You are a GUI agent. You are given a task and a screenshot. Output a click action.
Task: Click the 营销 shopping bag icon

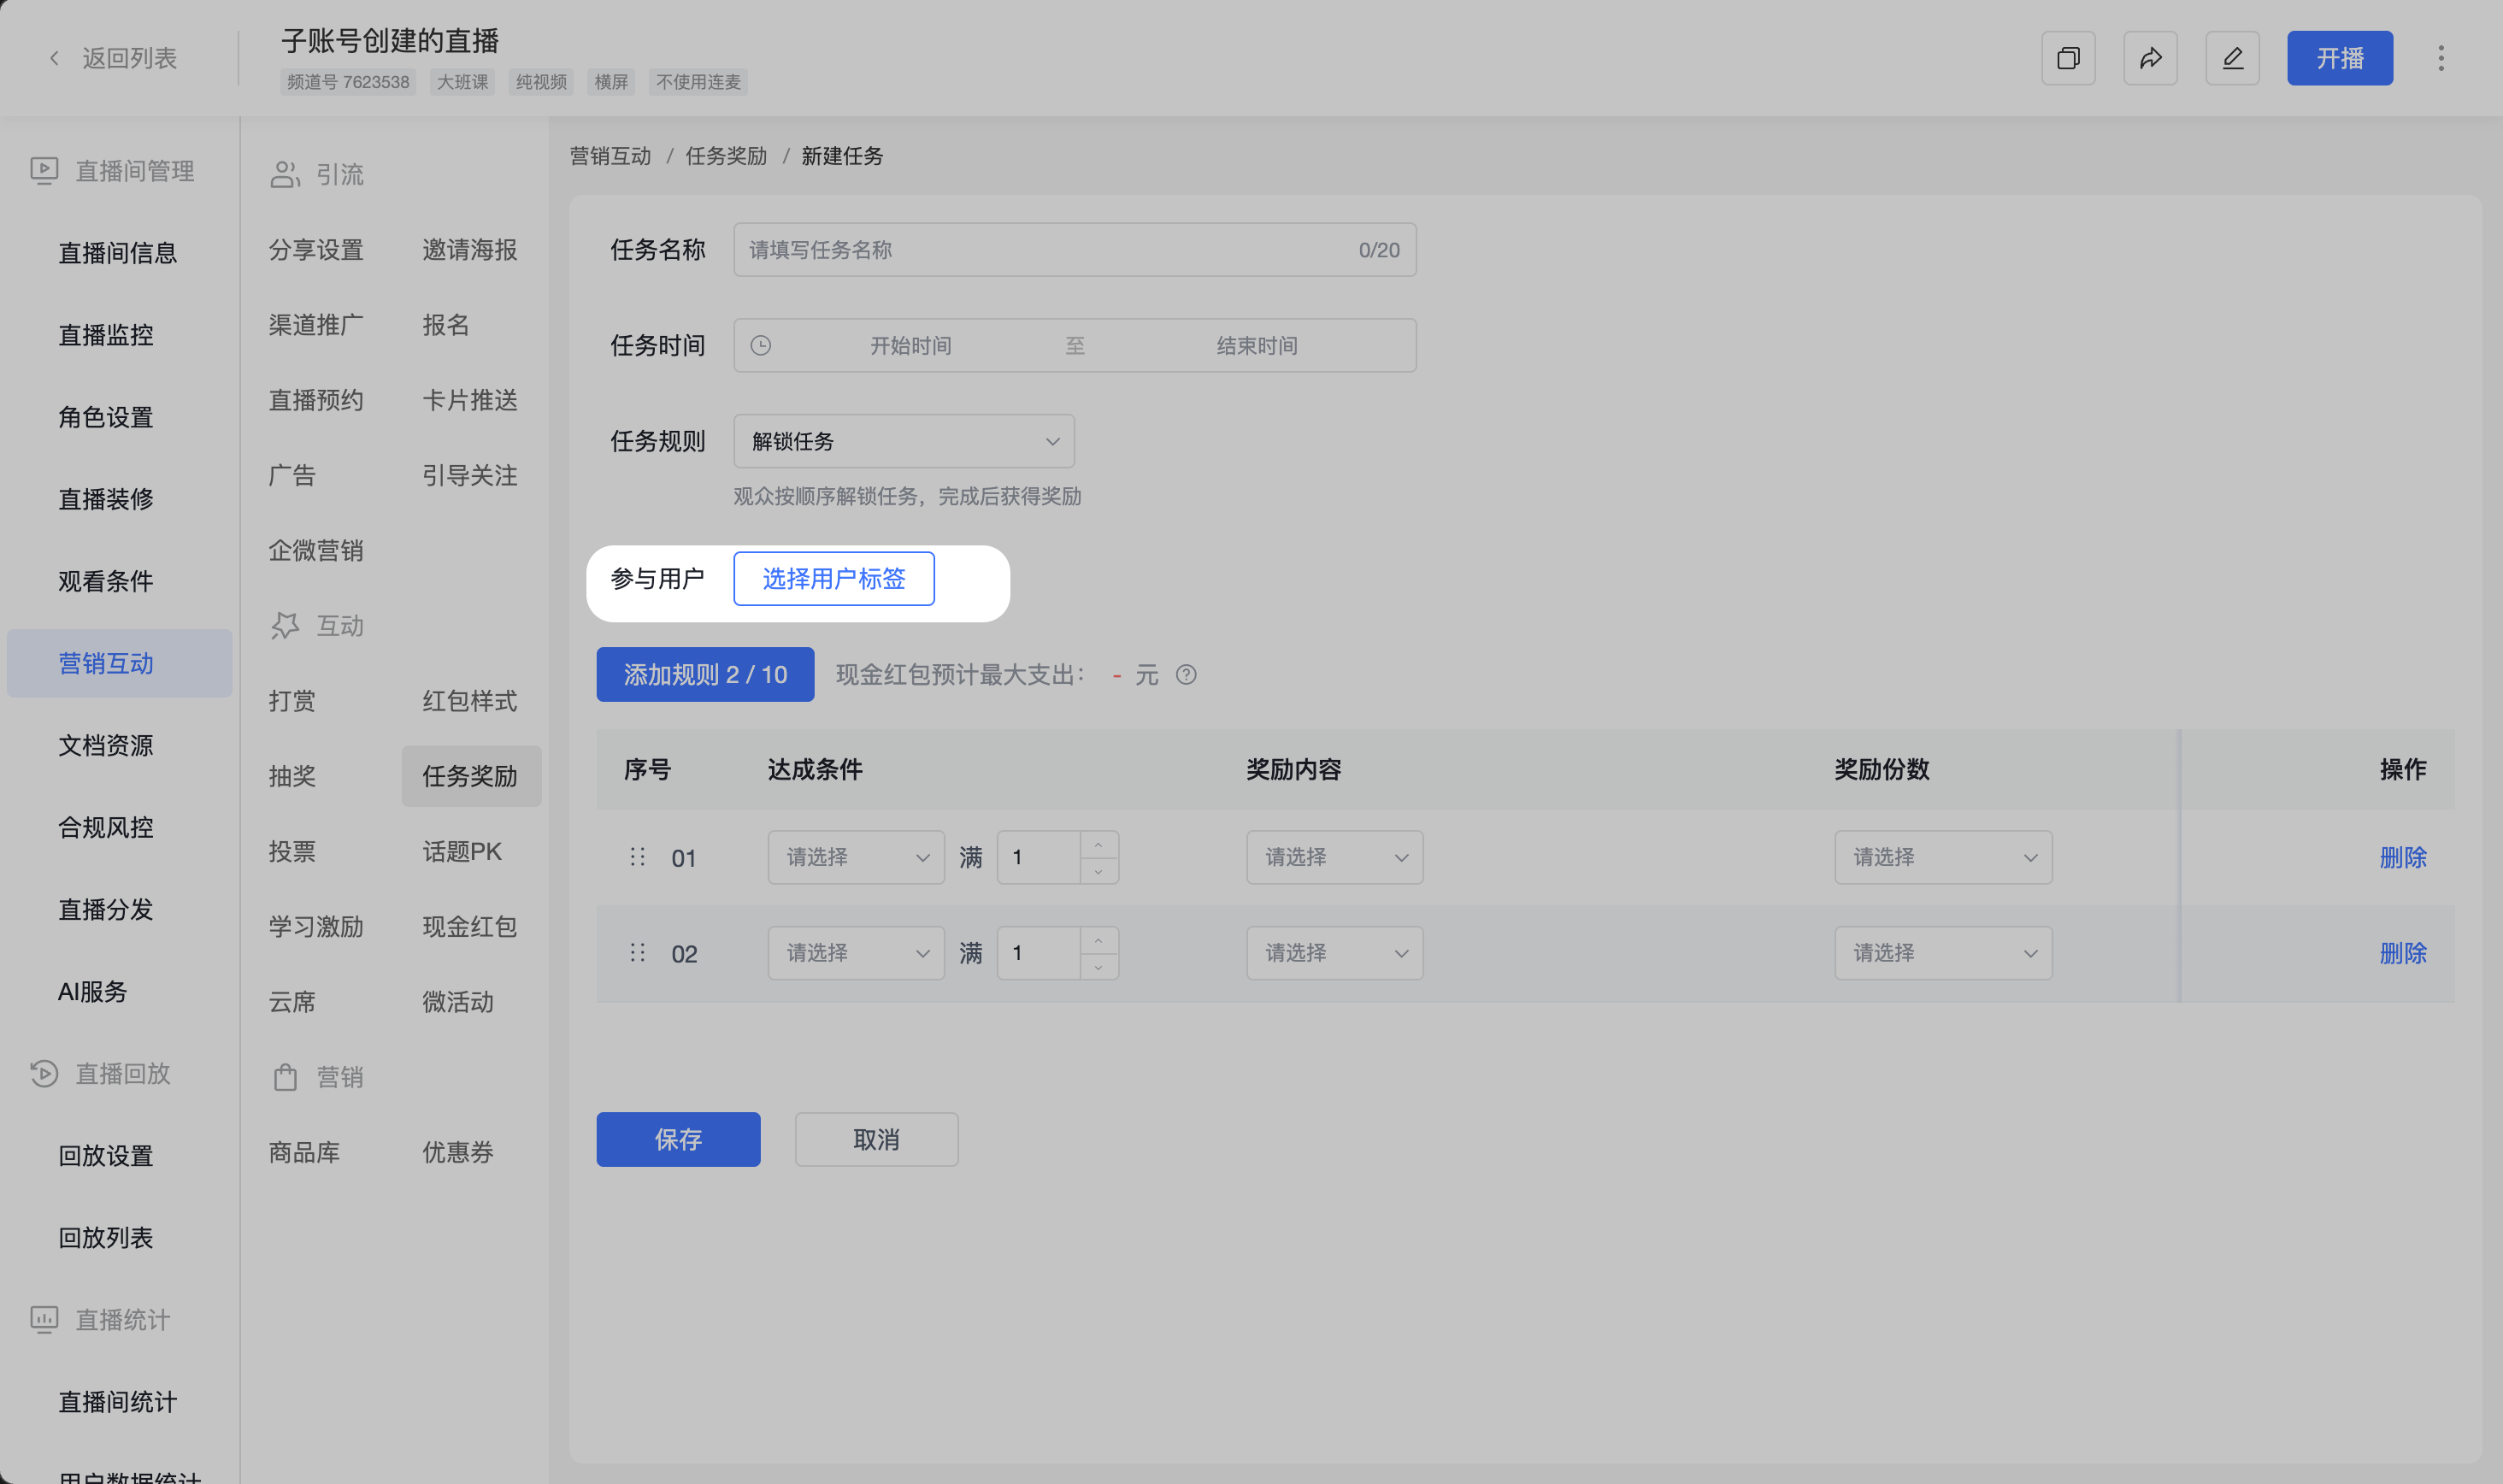[x=285, y=1077]
